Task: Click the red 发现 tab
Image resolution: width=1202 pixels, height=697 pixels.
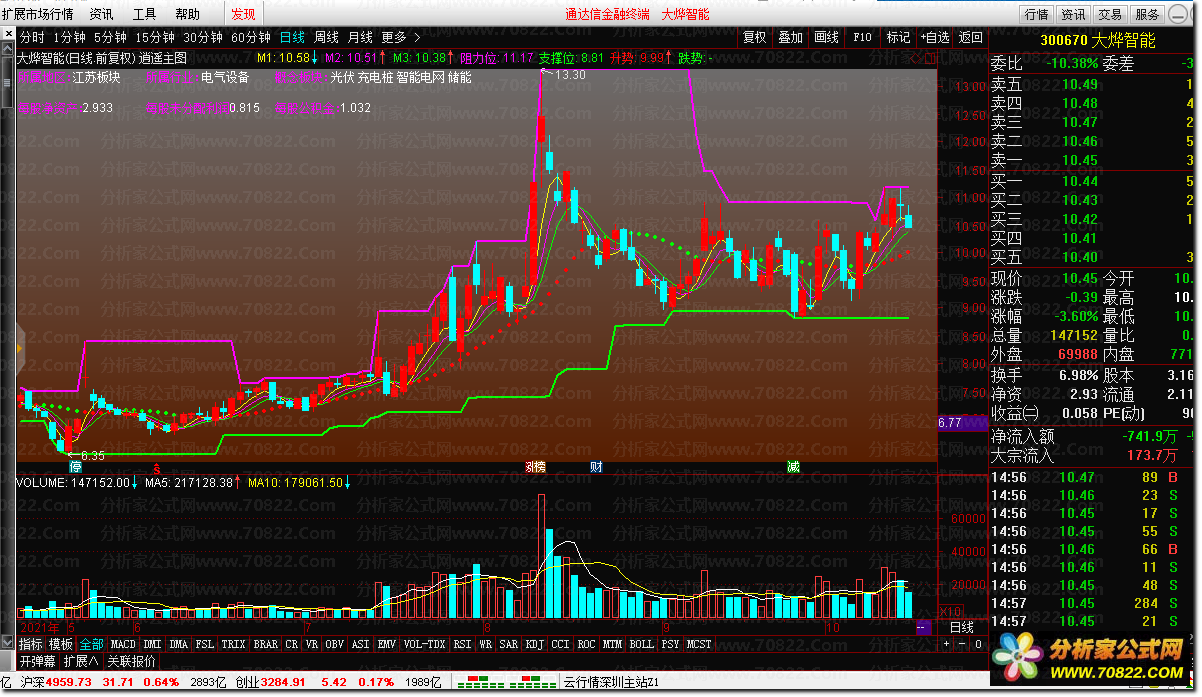Action: click(243, 14)
